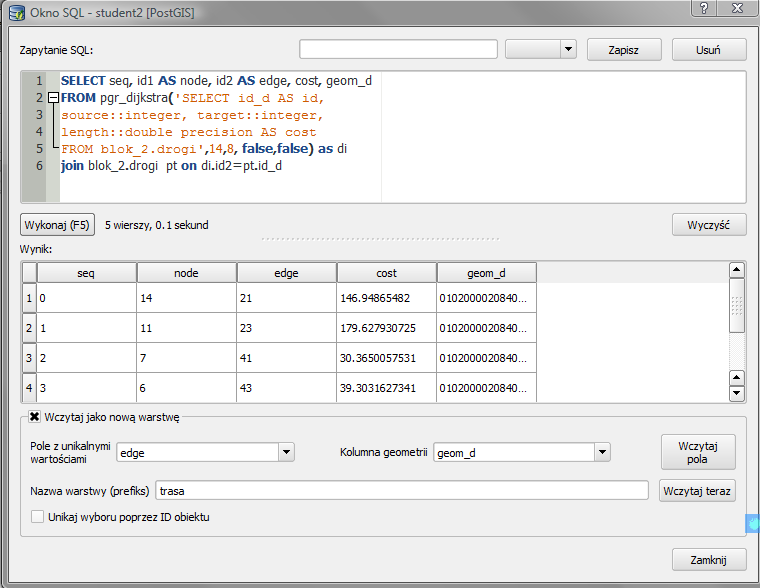Click the edge cell with value 43
The image size is (760, 588).
[x=286, y=388]
